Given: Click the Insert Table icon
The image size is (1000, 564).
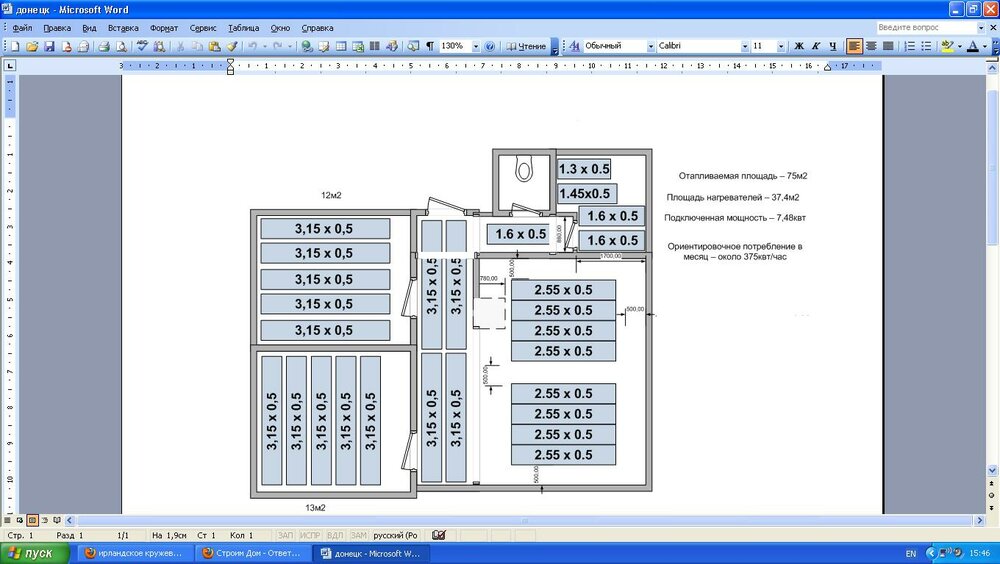Looking at the screenshot, I should 341,46.
